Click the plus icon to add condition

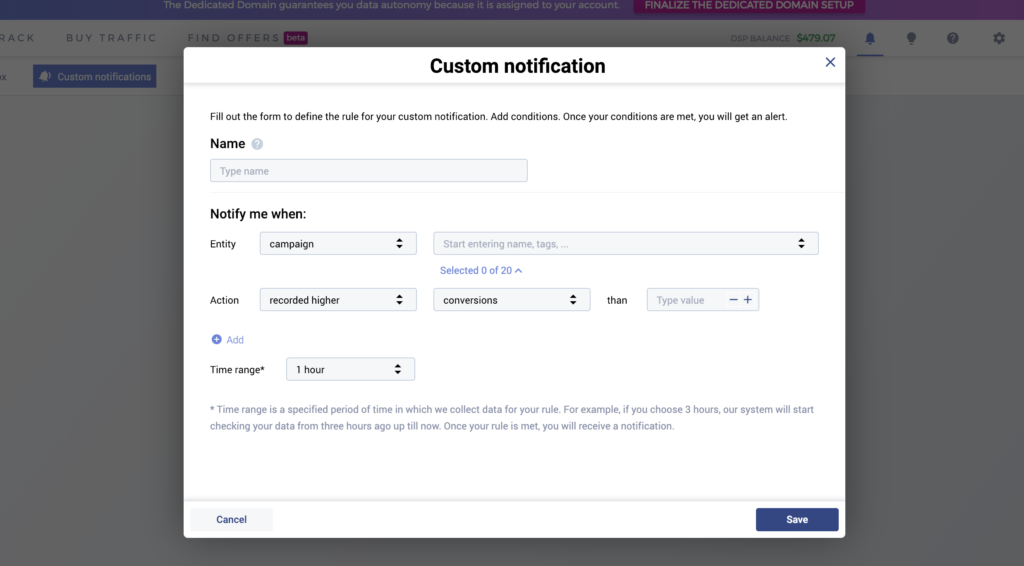[217, 340]
